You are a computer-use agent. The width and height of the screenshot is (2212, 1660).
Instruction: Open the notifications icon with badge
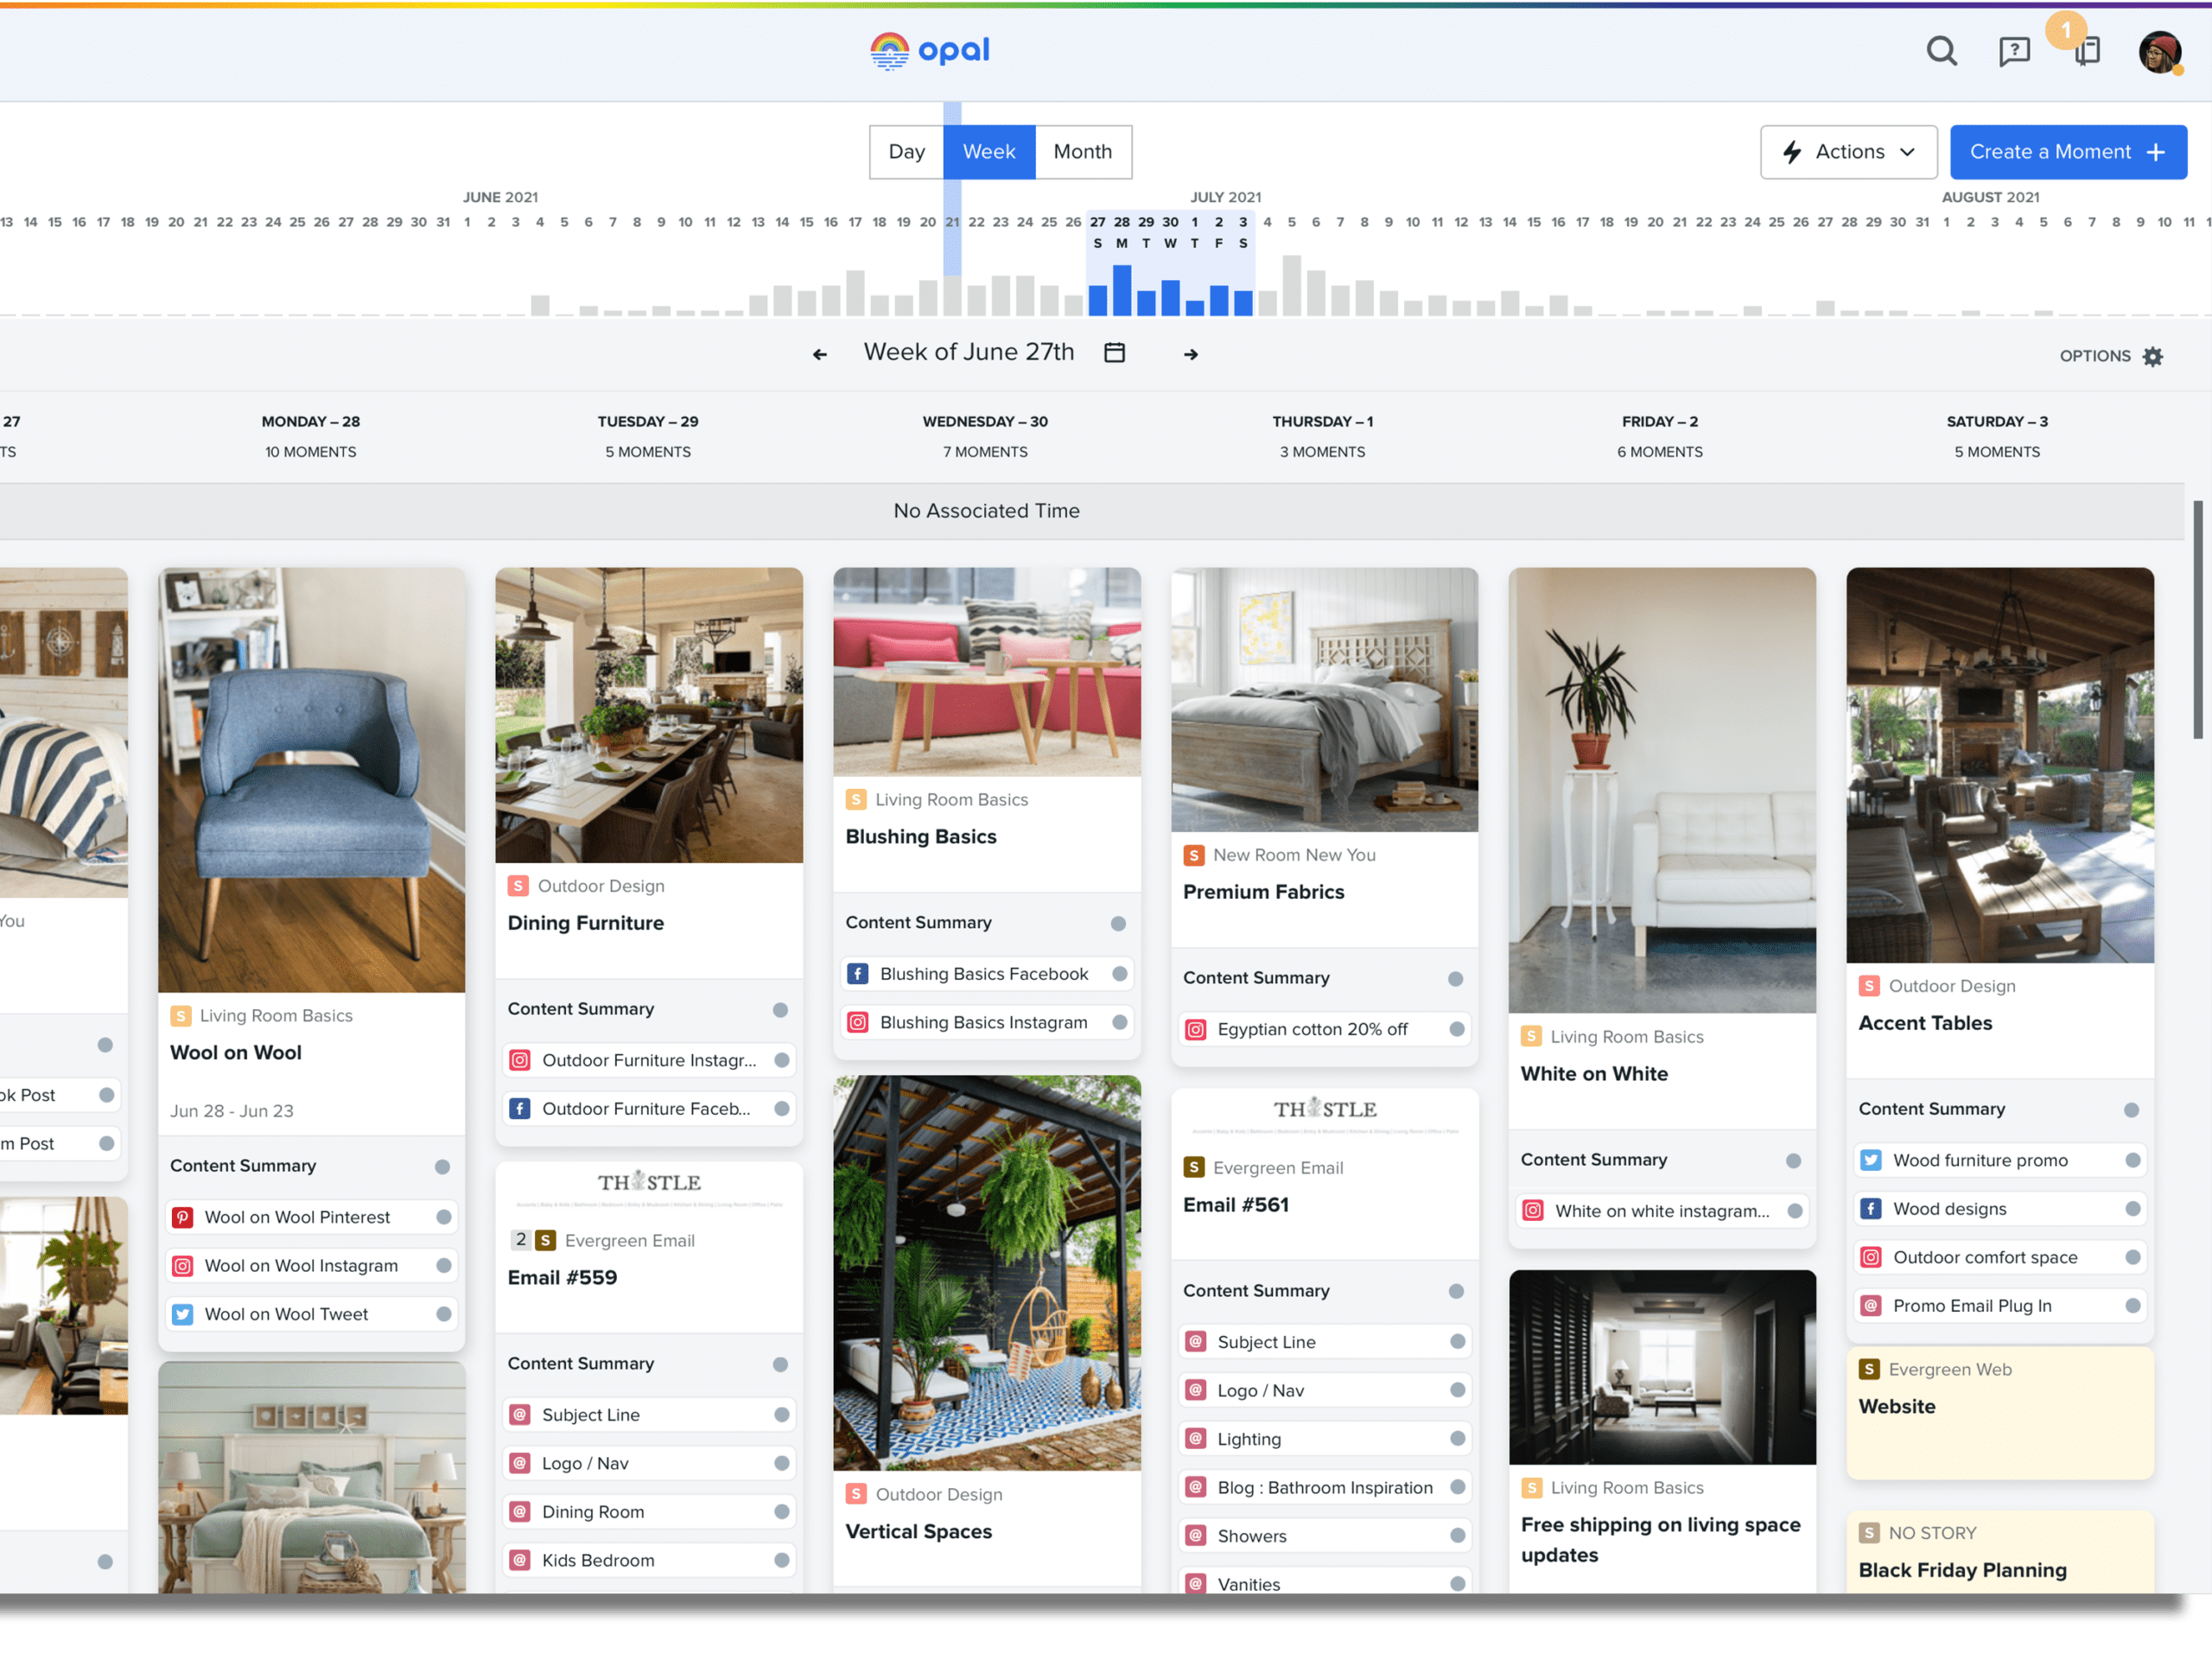point(2086,51)
